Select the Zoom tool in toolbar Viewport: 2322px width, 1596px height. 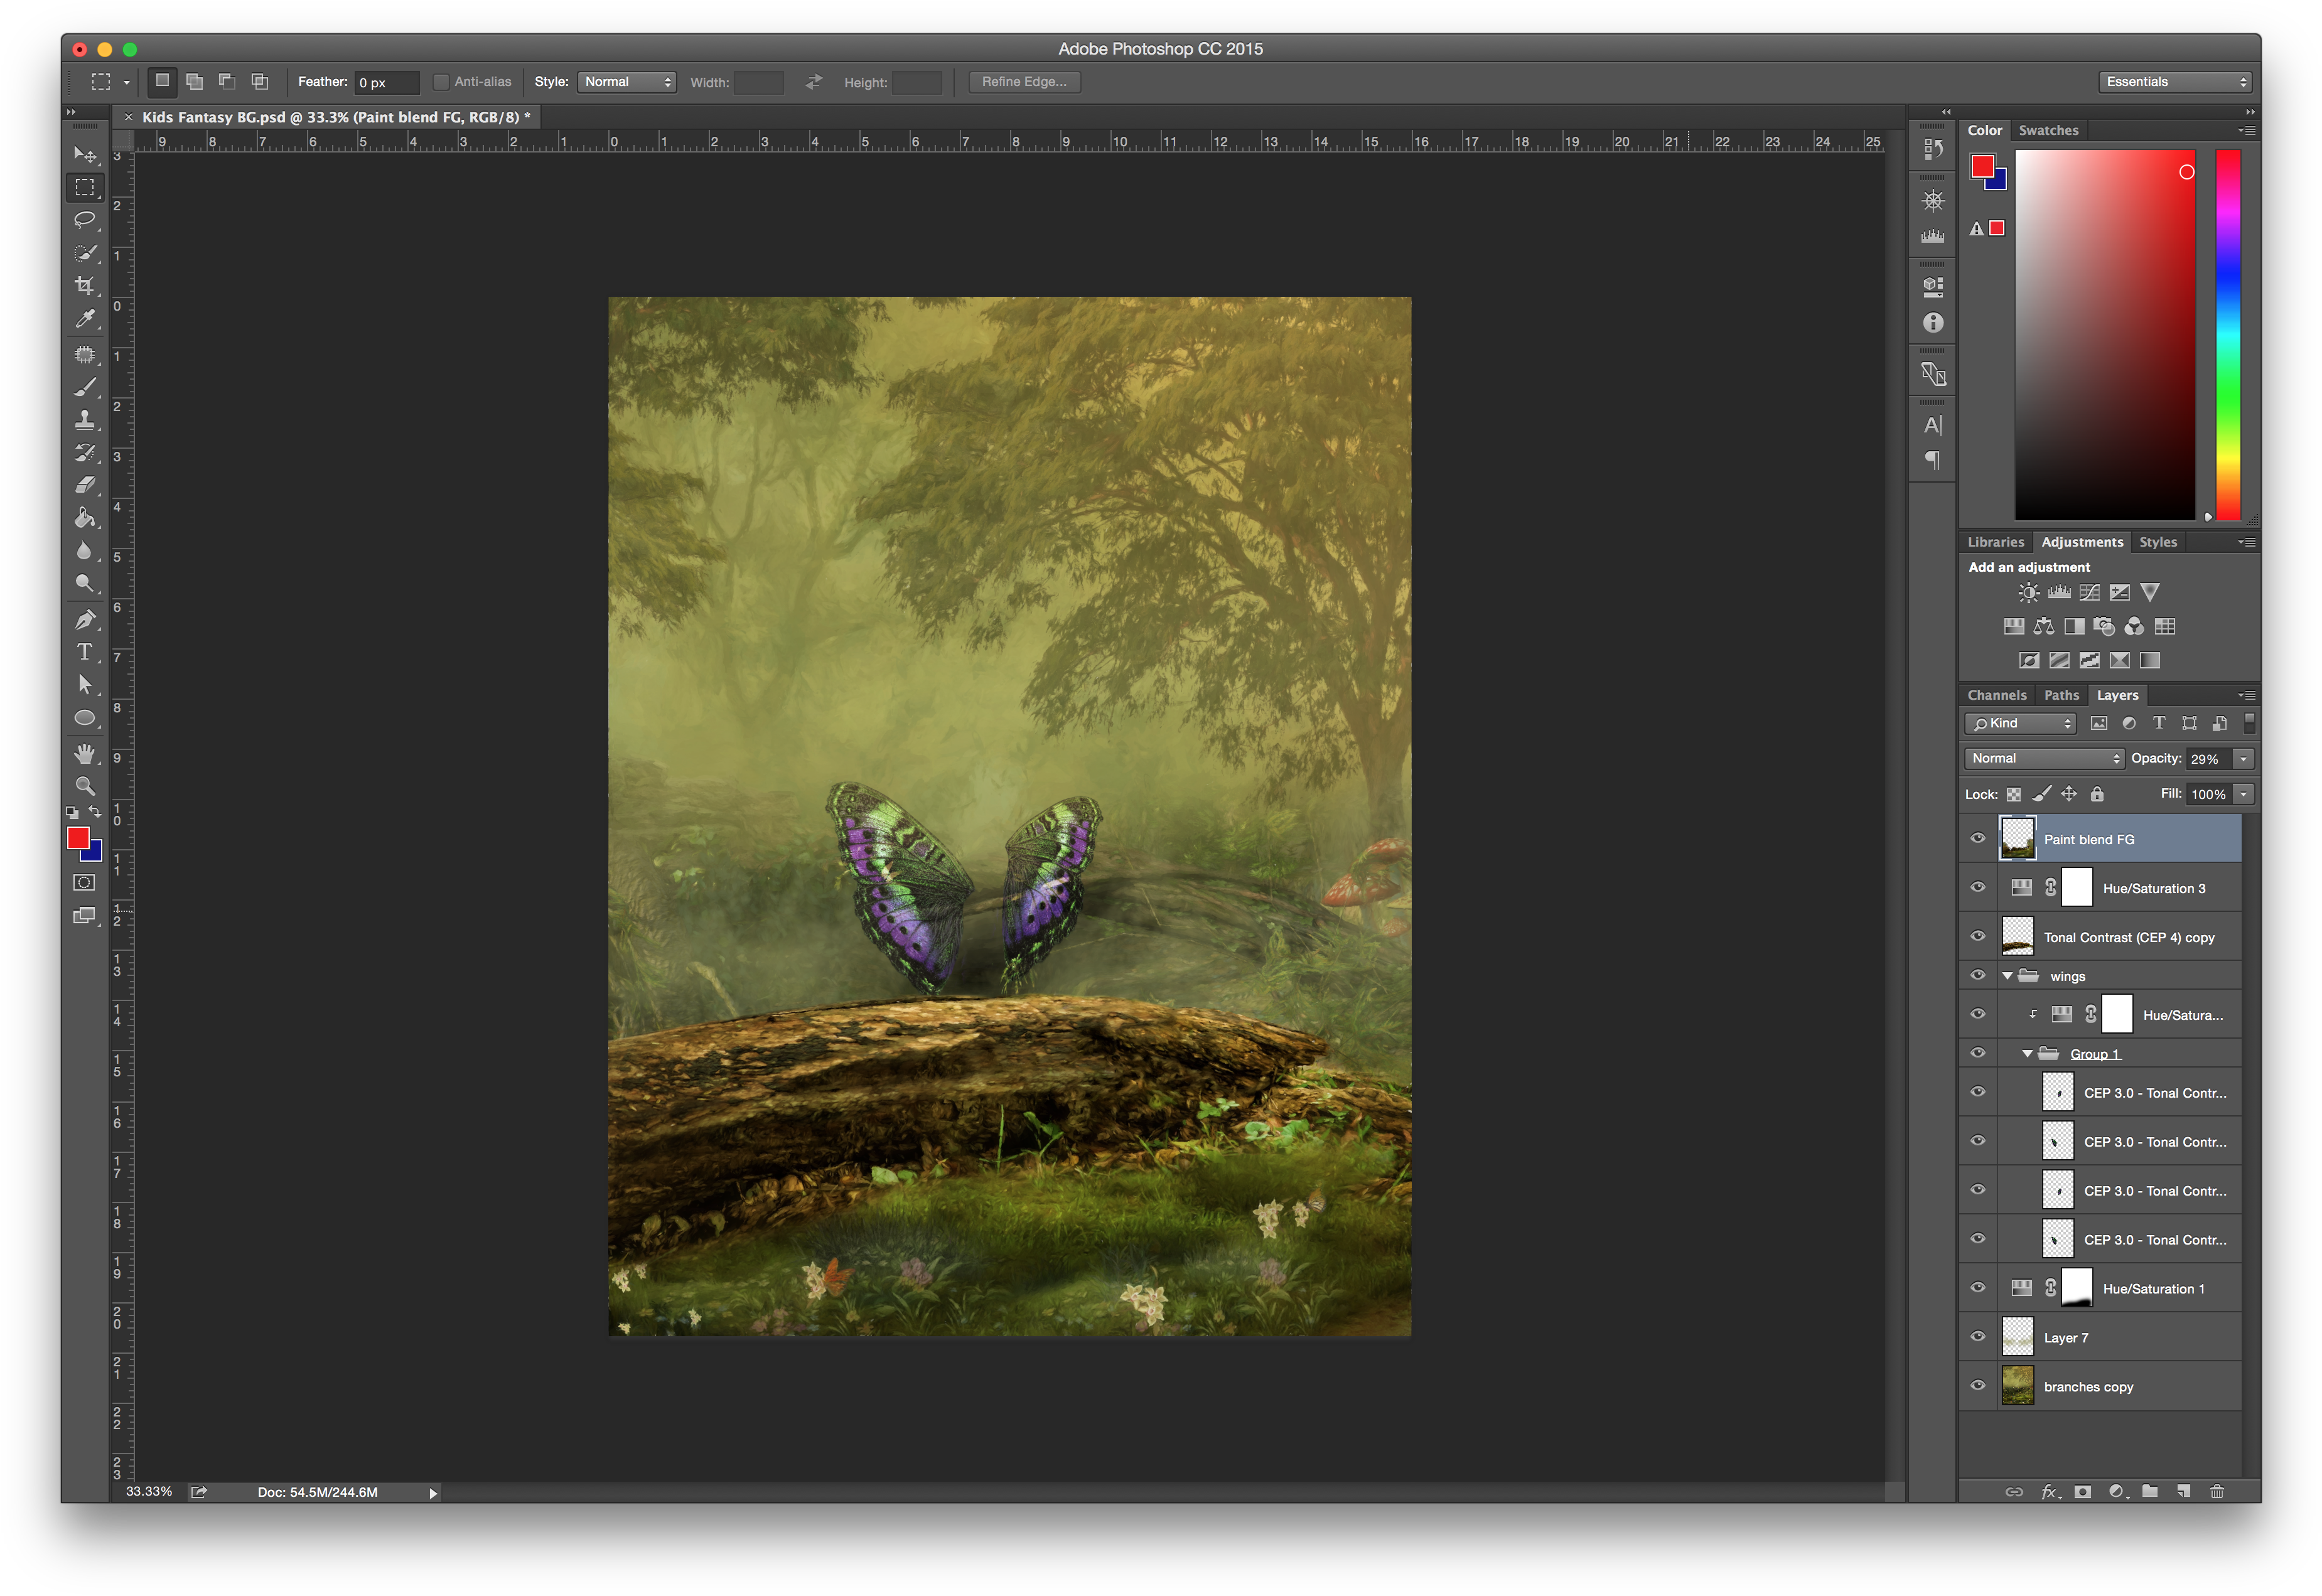[85, 786]
